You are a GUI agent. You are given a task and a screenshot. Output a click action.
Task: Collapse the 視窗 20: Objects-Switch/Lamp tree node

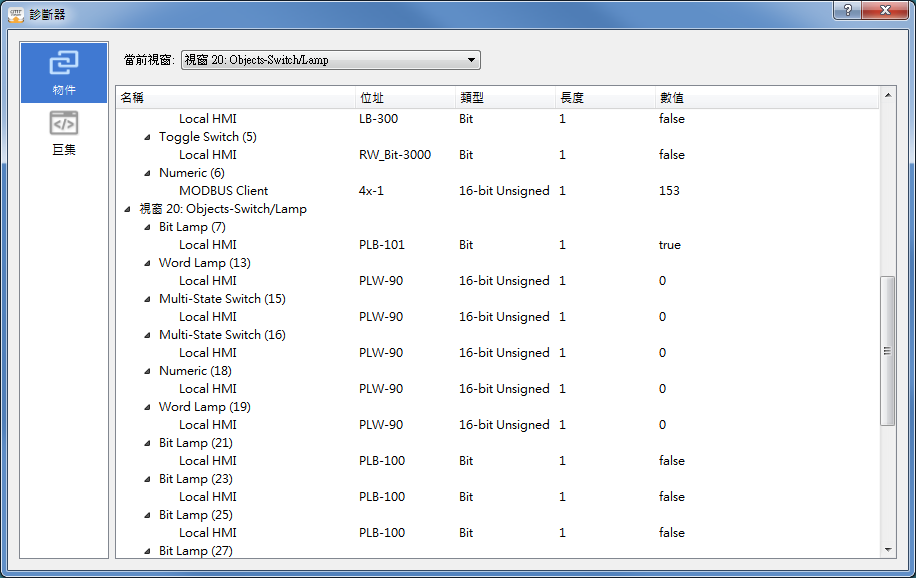(x=127, y=209)
